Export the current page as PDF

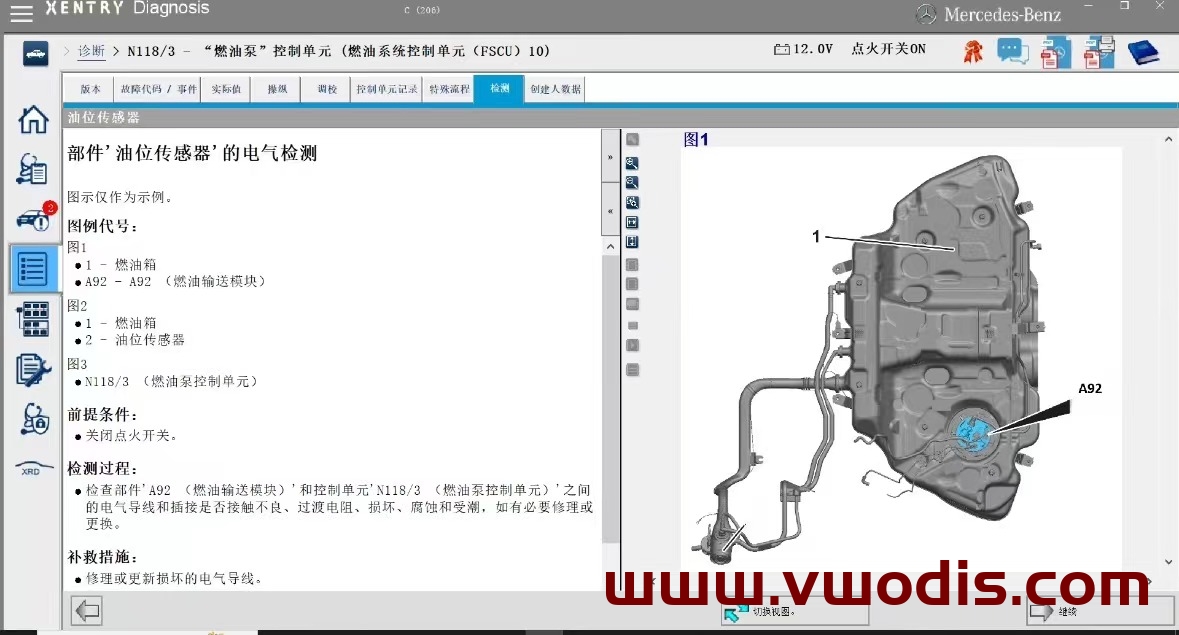point(1055,51)
